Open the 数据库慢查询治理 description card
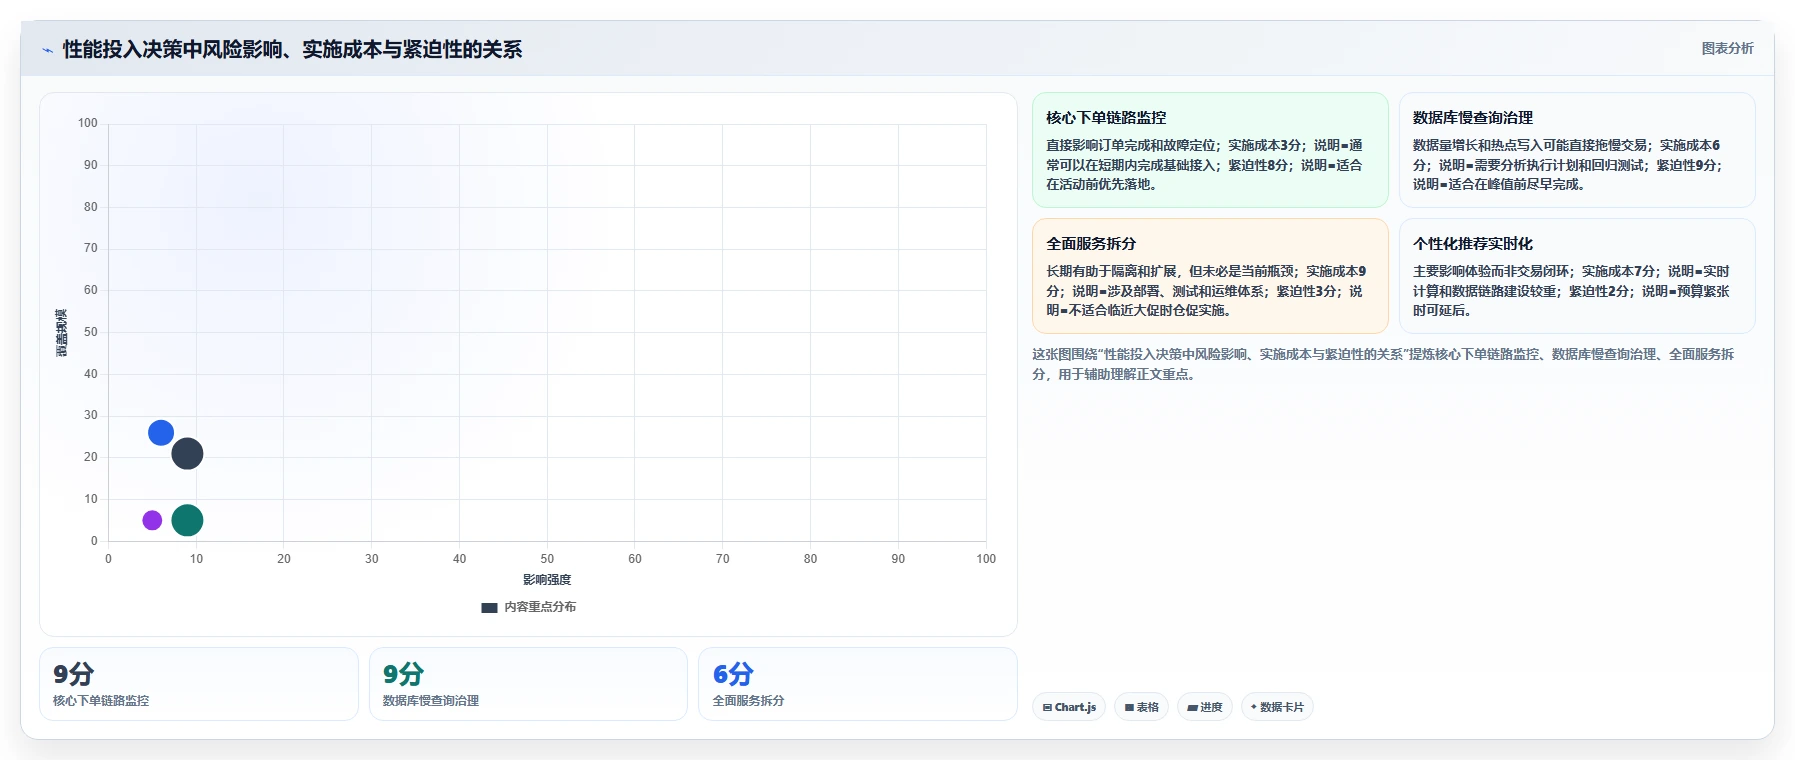This screenshot has width=1795, height=760. [1577, 150]
